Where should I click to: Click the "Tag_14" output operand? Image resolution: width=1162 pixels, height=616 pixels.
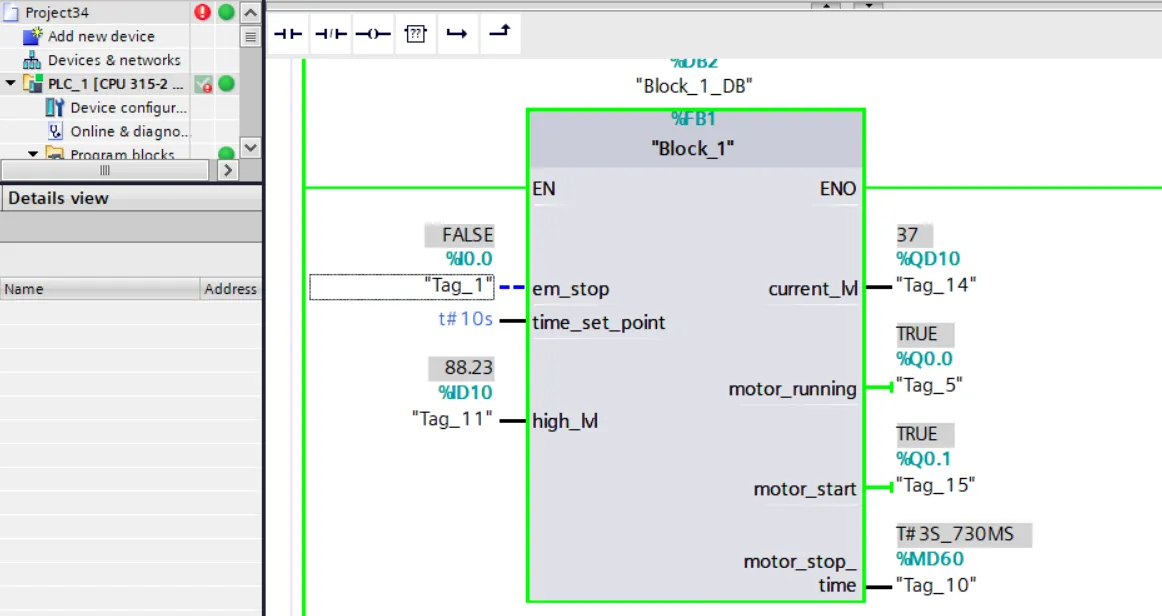tap(936, 285)
